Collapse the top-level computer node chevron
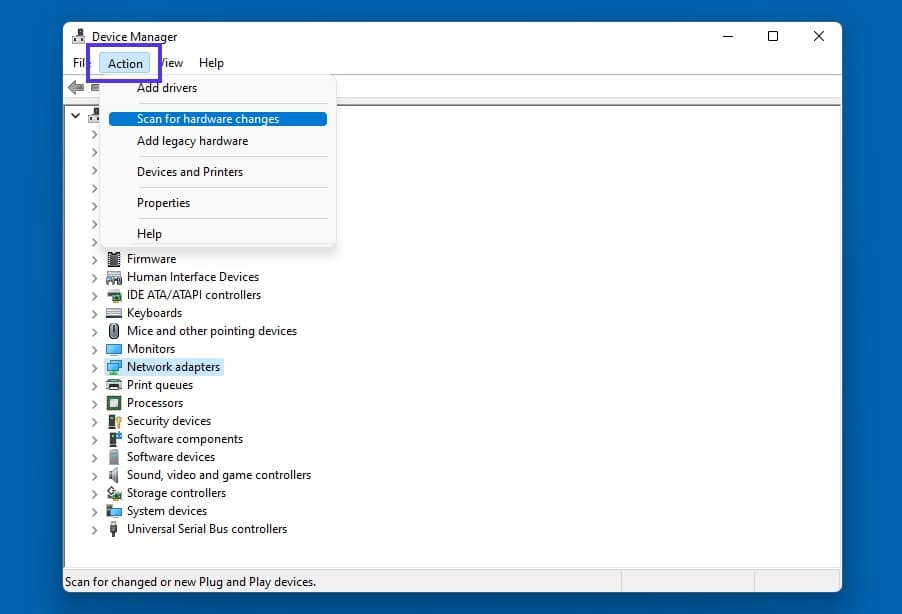The height and width of the screenshot is (614, 902). point(77,115)
